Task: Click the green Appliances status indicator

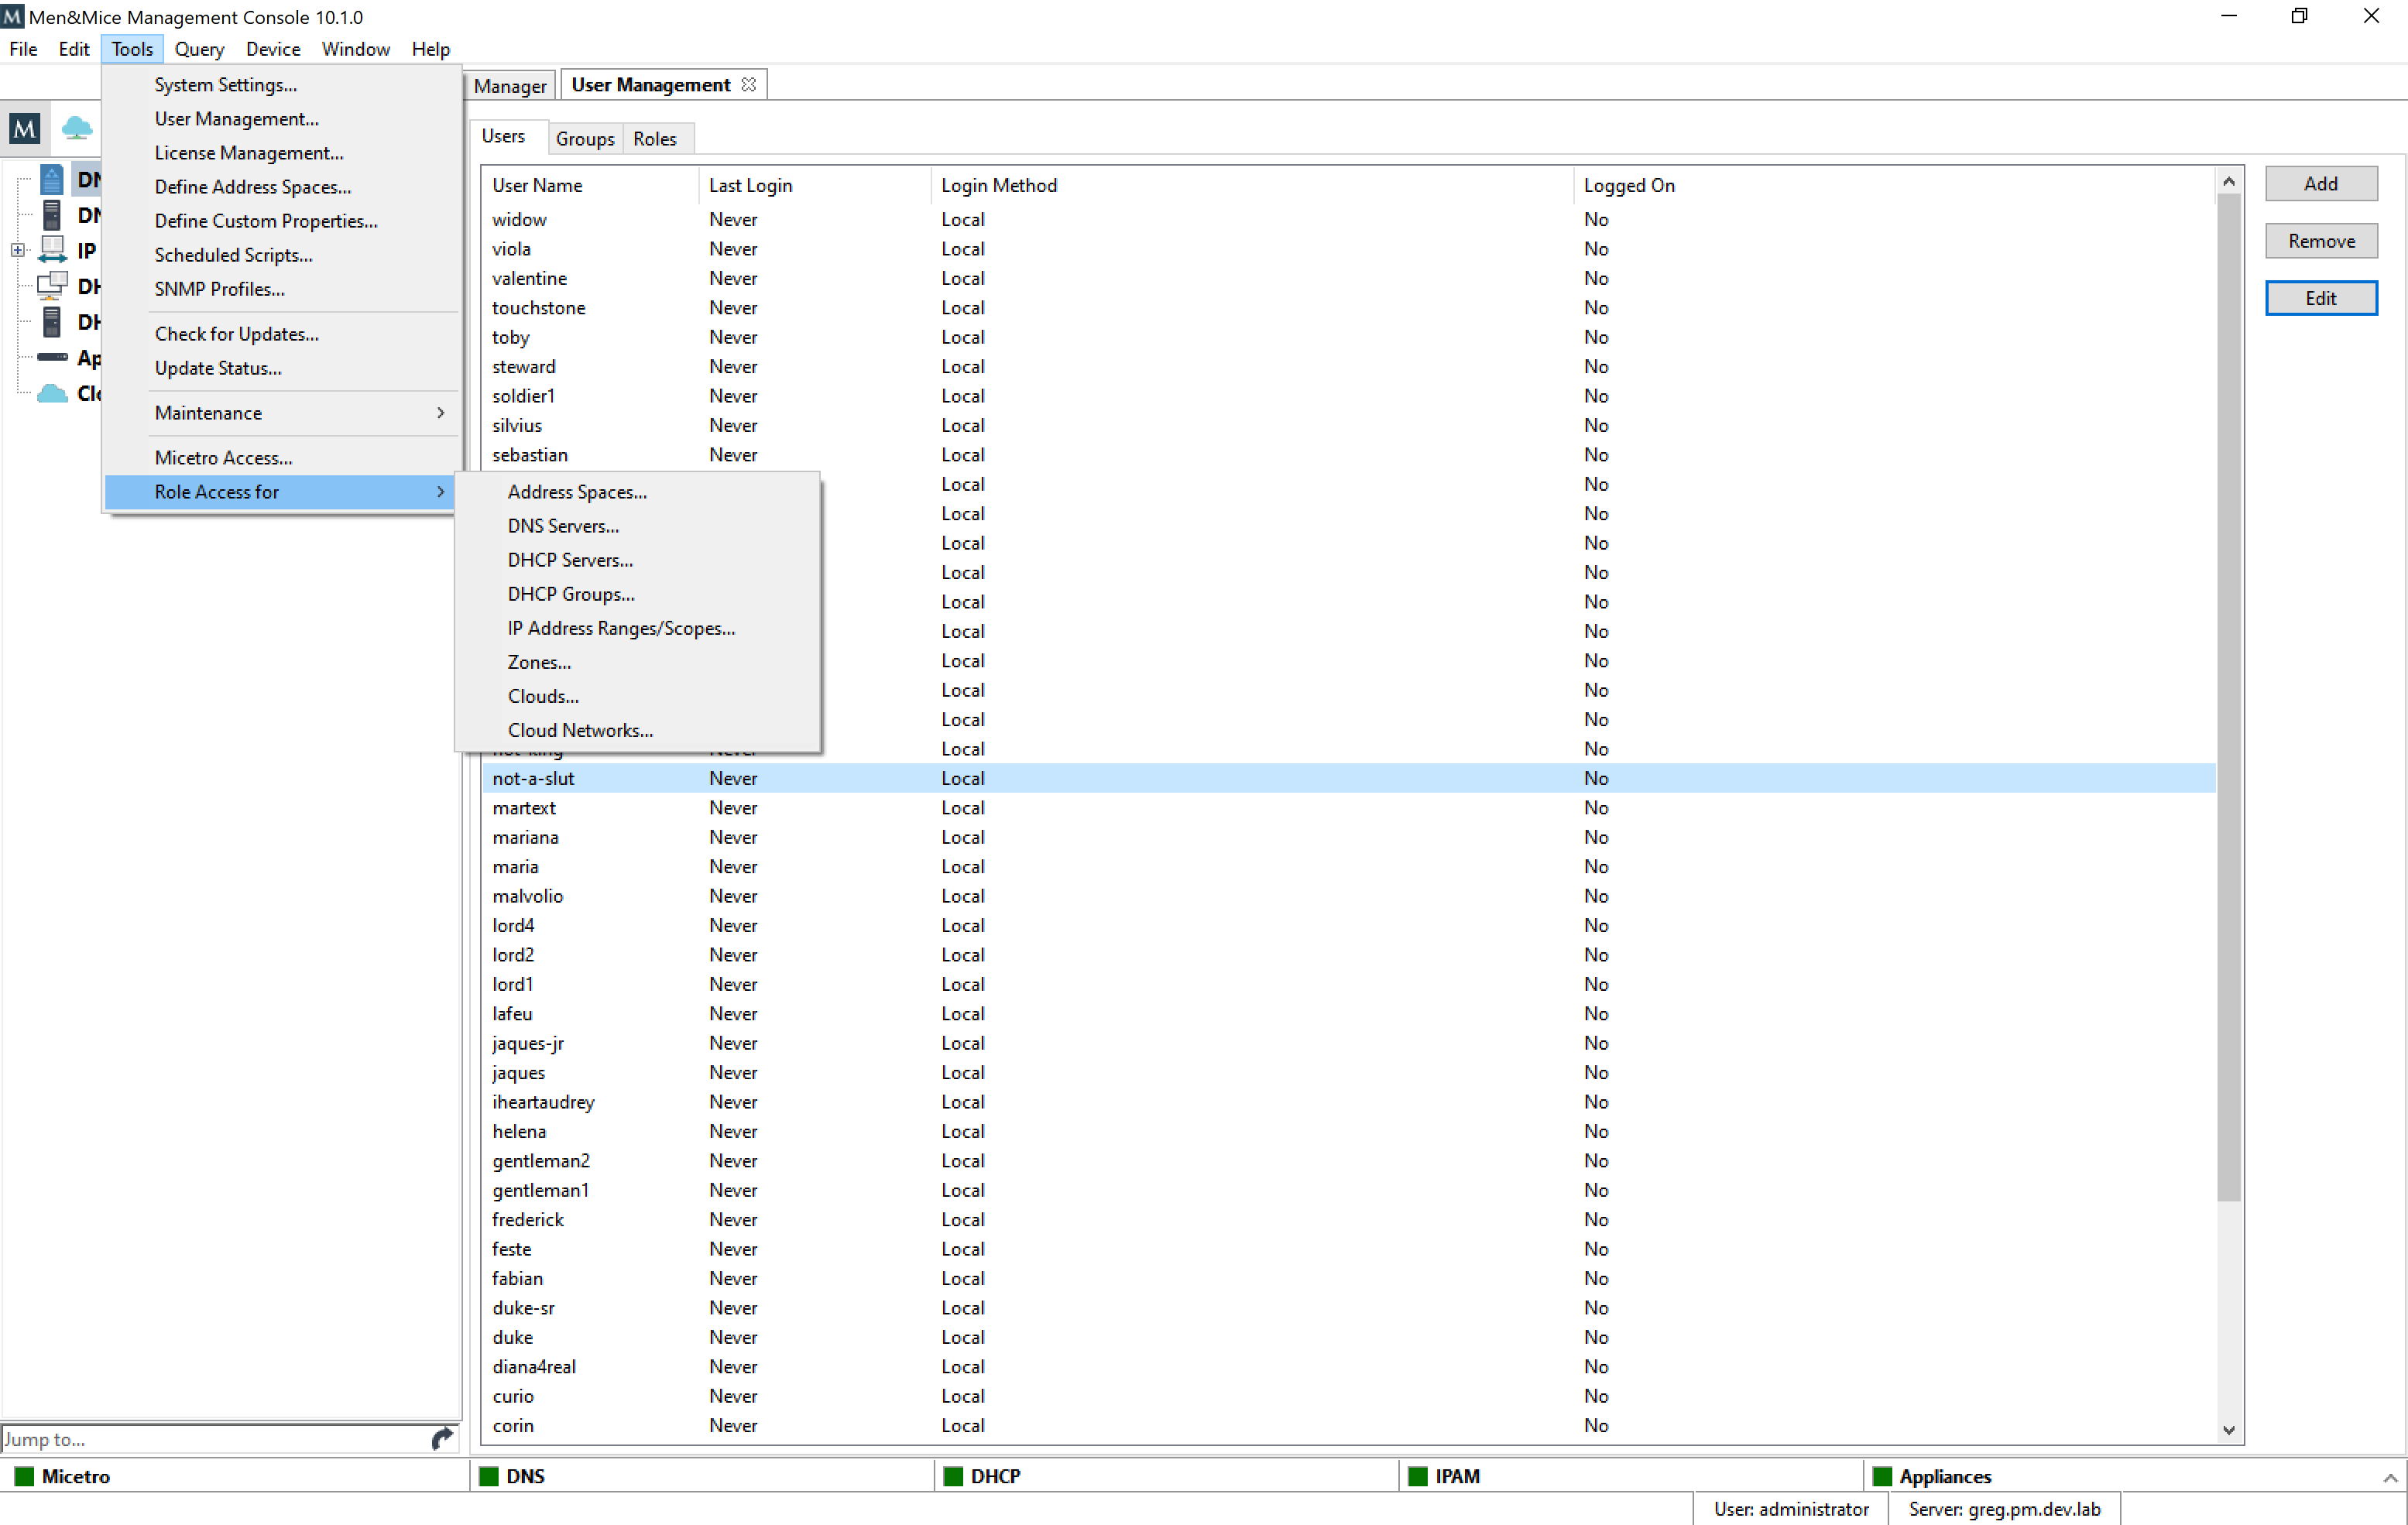Action: (1882, 1476)
